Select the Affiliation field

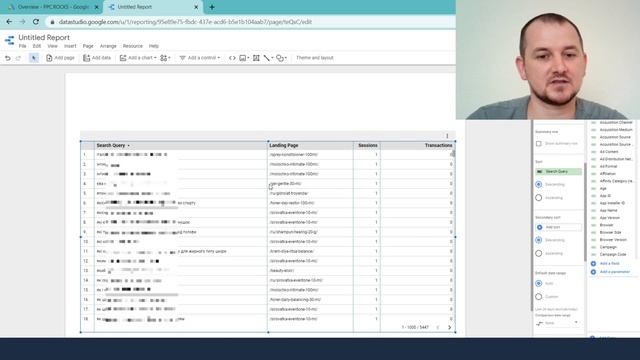click(x=608, y=174)
